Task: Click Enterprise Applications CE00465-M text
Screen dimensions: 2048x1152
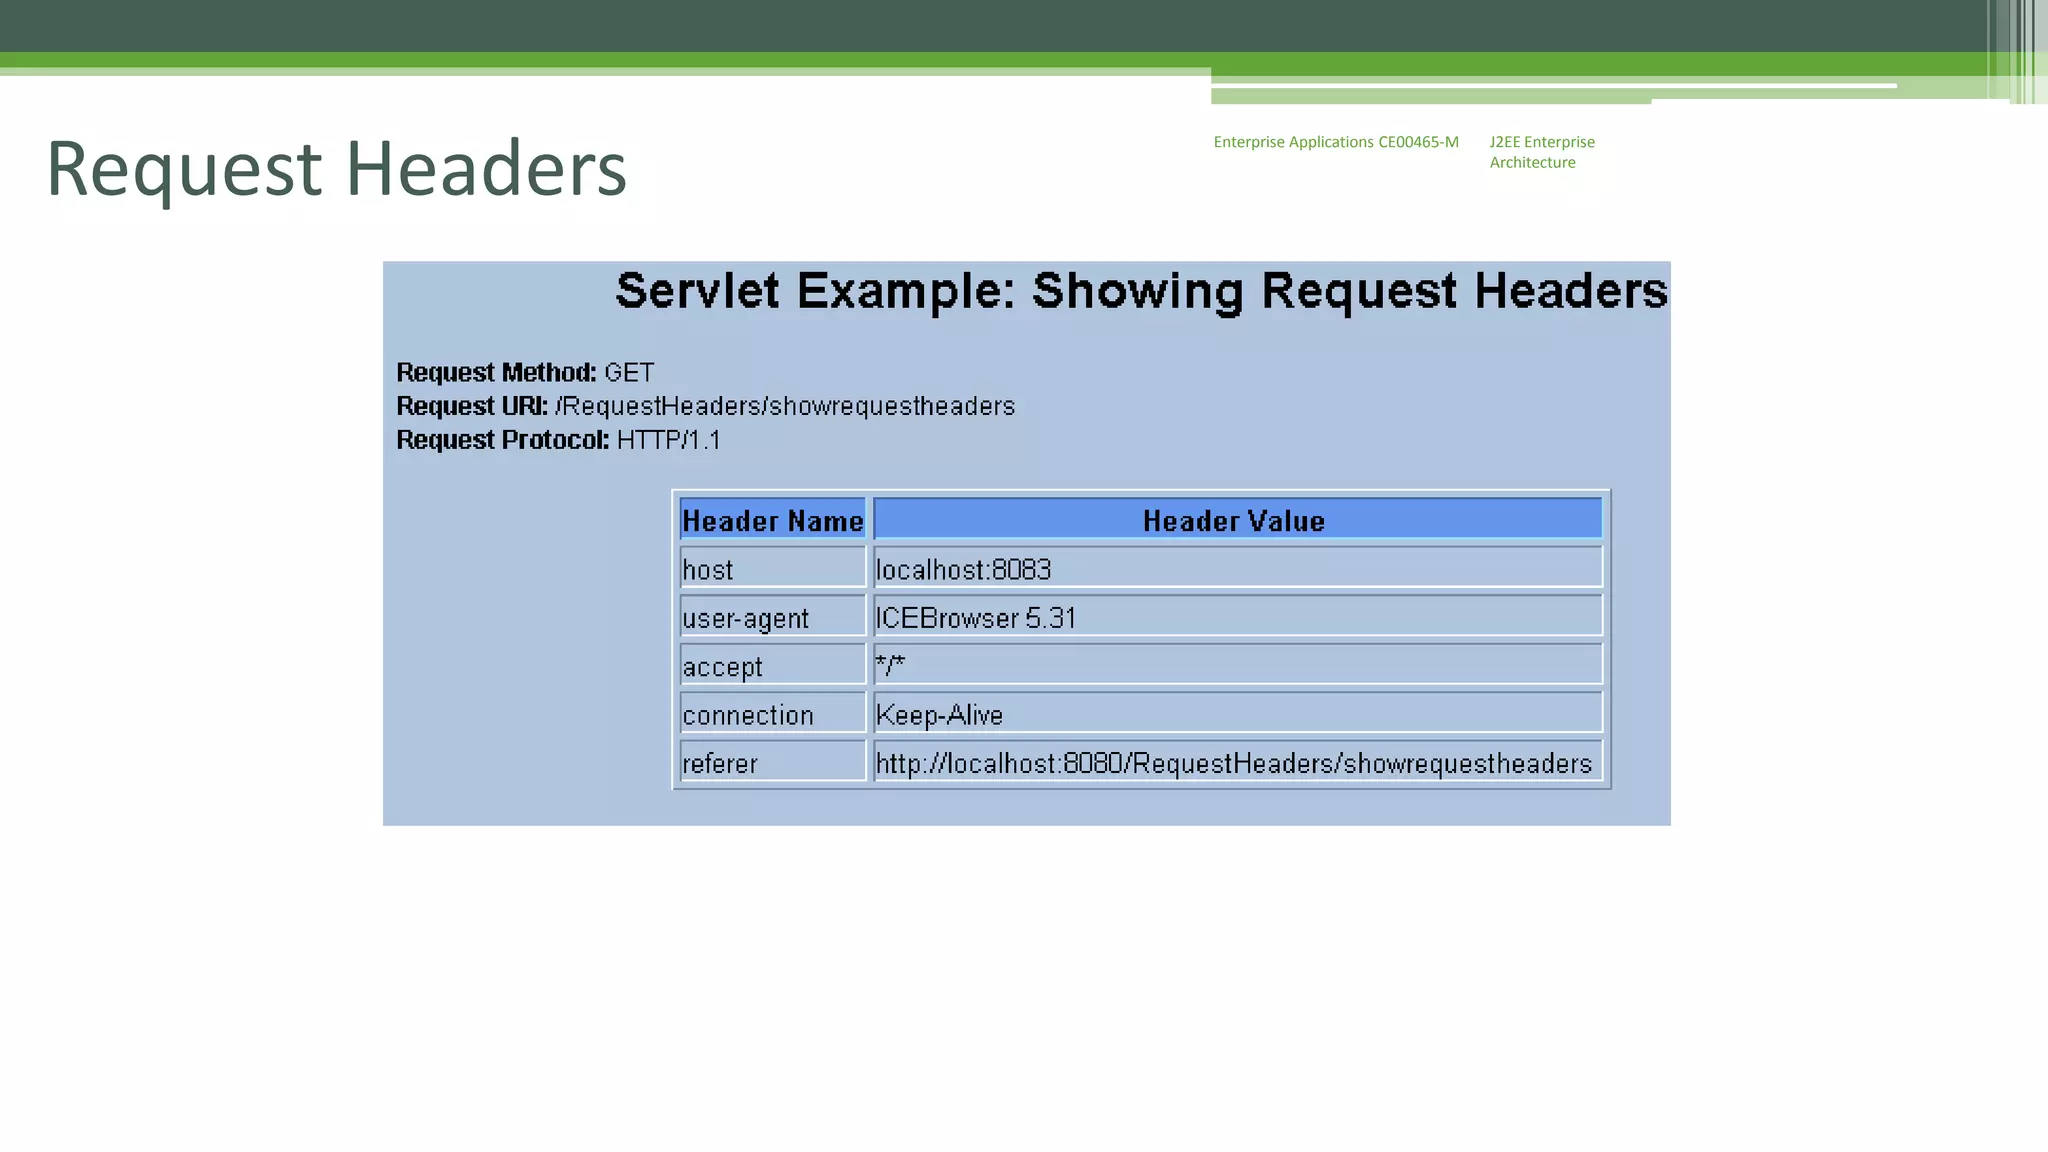Action: click(1335, 142)
